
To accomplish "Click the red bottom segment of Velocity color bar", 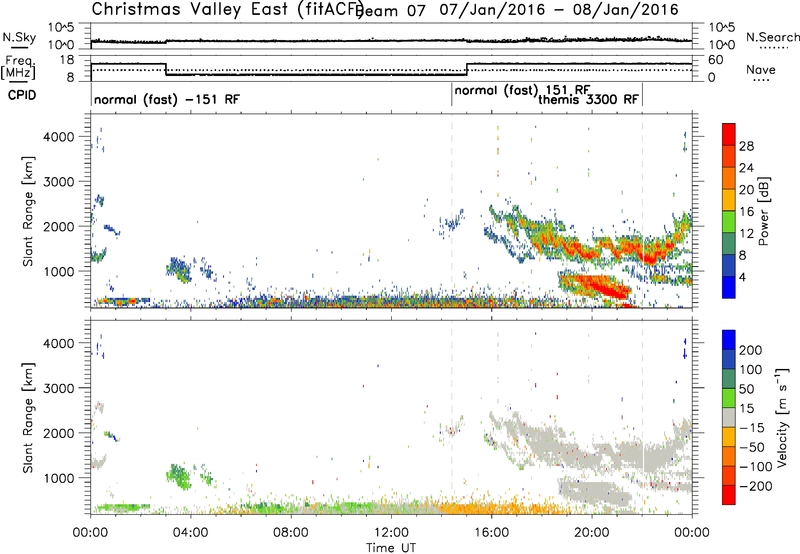I will pyautogui.click(x=729, y=495).
